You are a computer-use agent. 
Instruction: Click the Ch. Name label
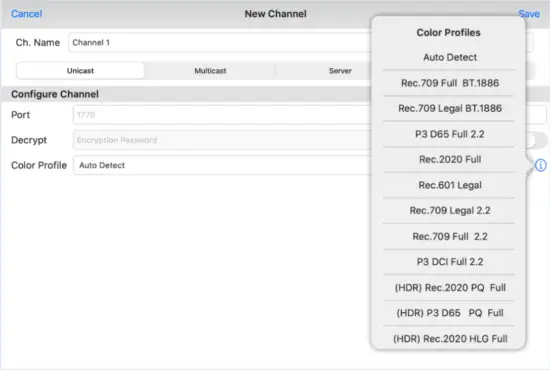(38, 42)
